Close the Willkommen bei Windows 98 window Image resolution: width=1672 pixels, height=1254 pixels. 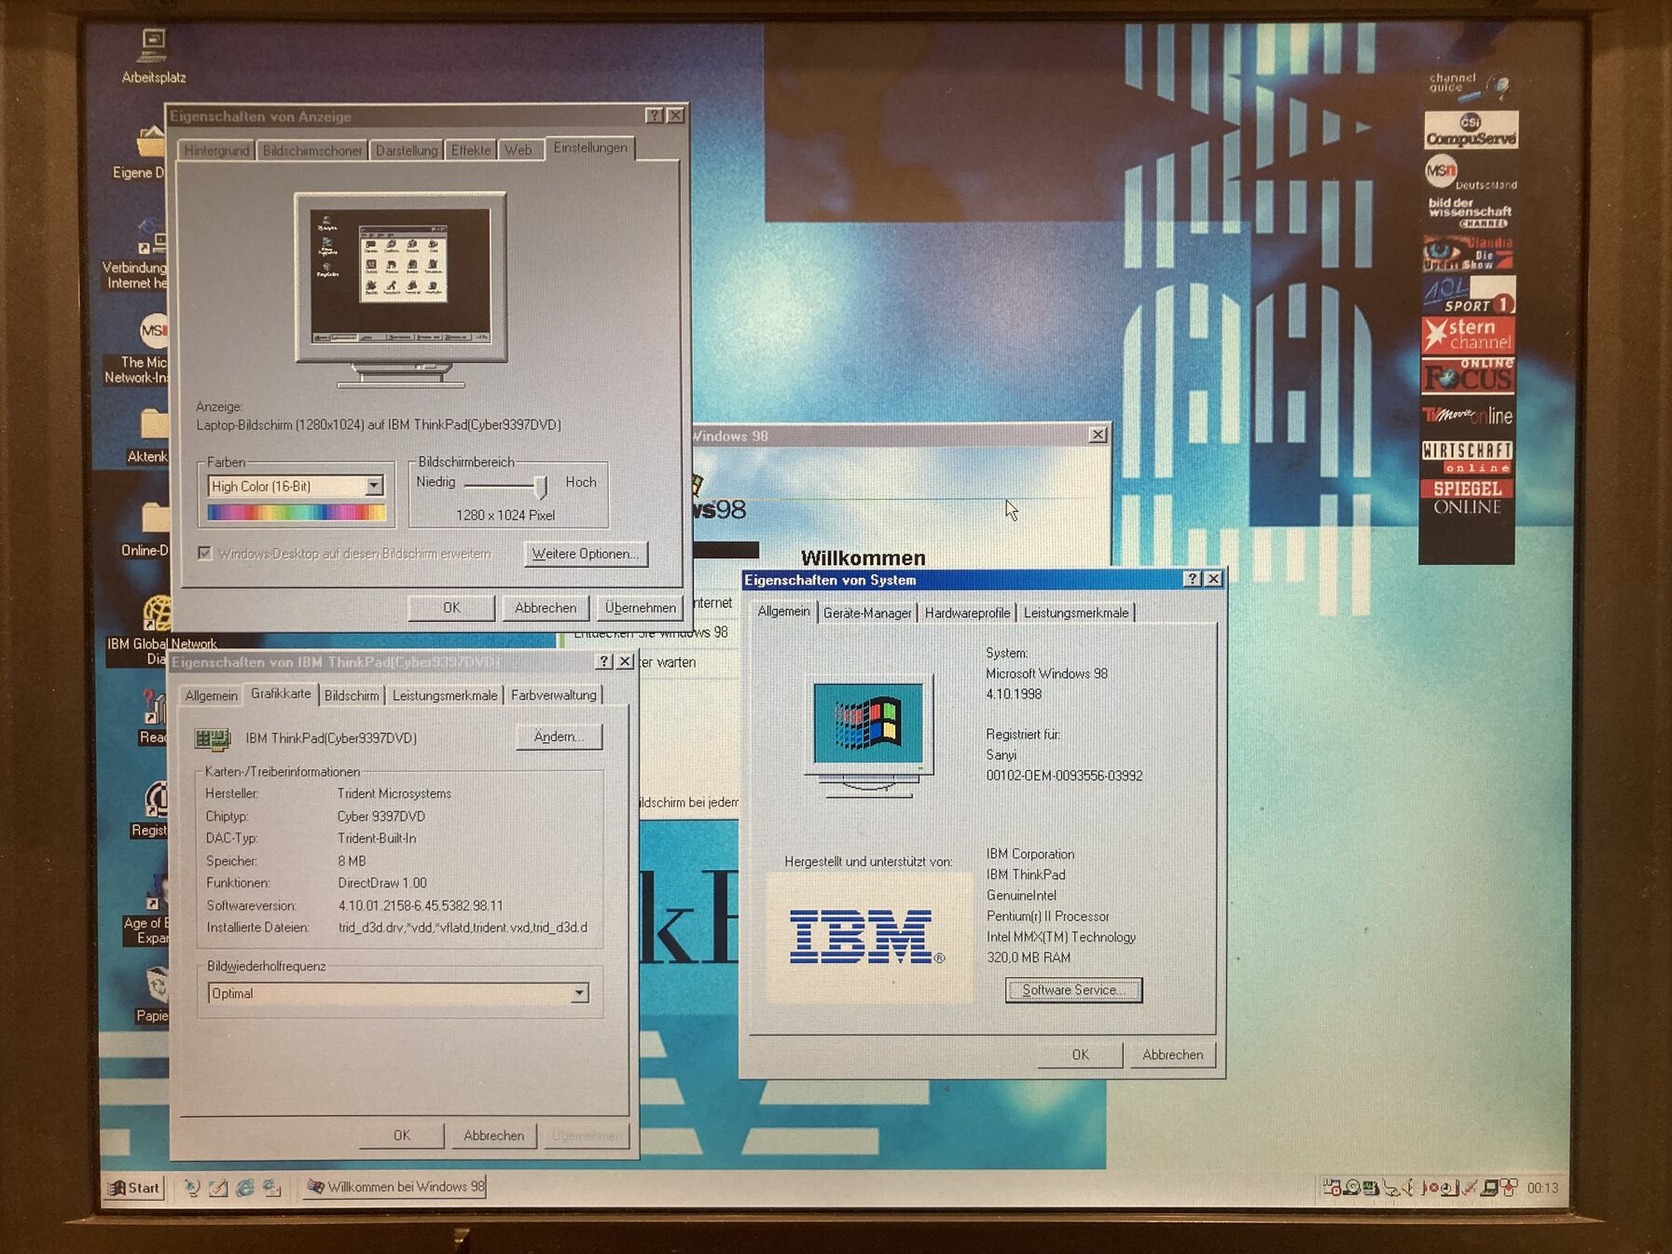1097,435
